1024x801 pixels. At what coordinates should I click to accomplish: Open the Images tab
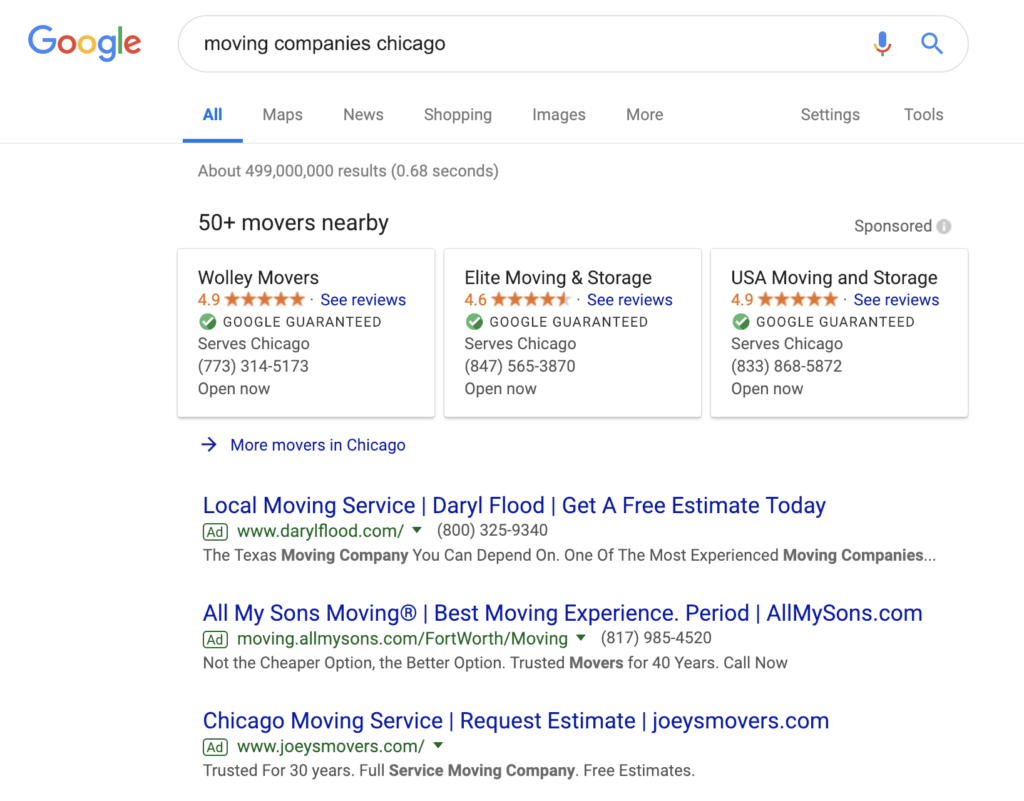[559, 114]
